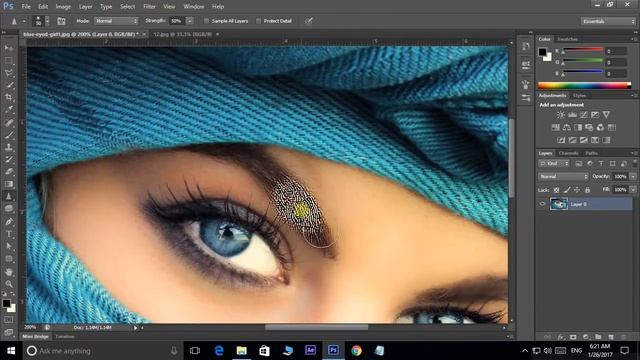Add a Levels adjustment
This screenshot has width=640, height=360.
pyautogui.click(x=572, y=115)
